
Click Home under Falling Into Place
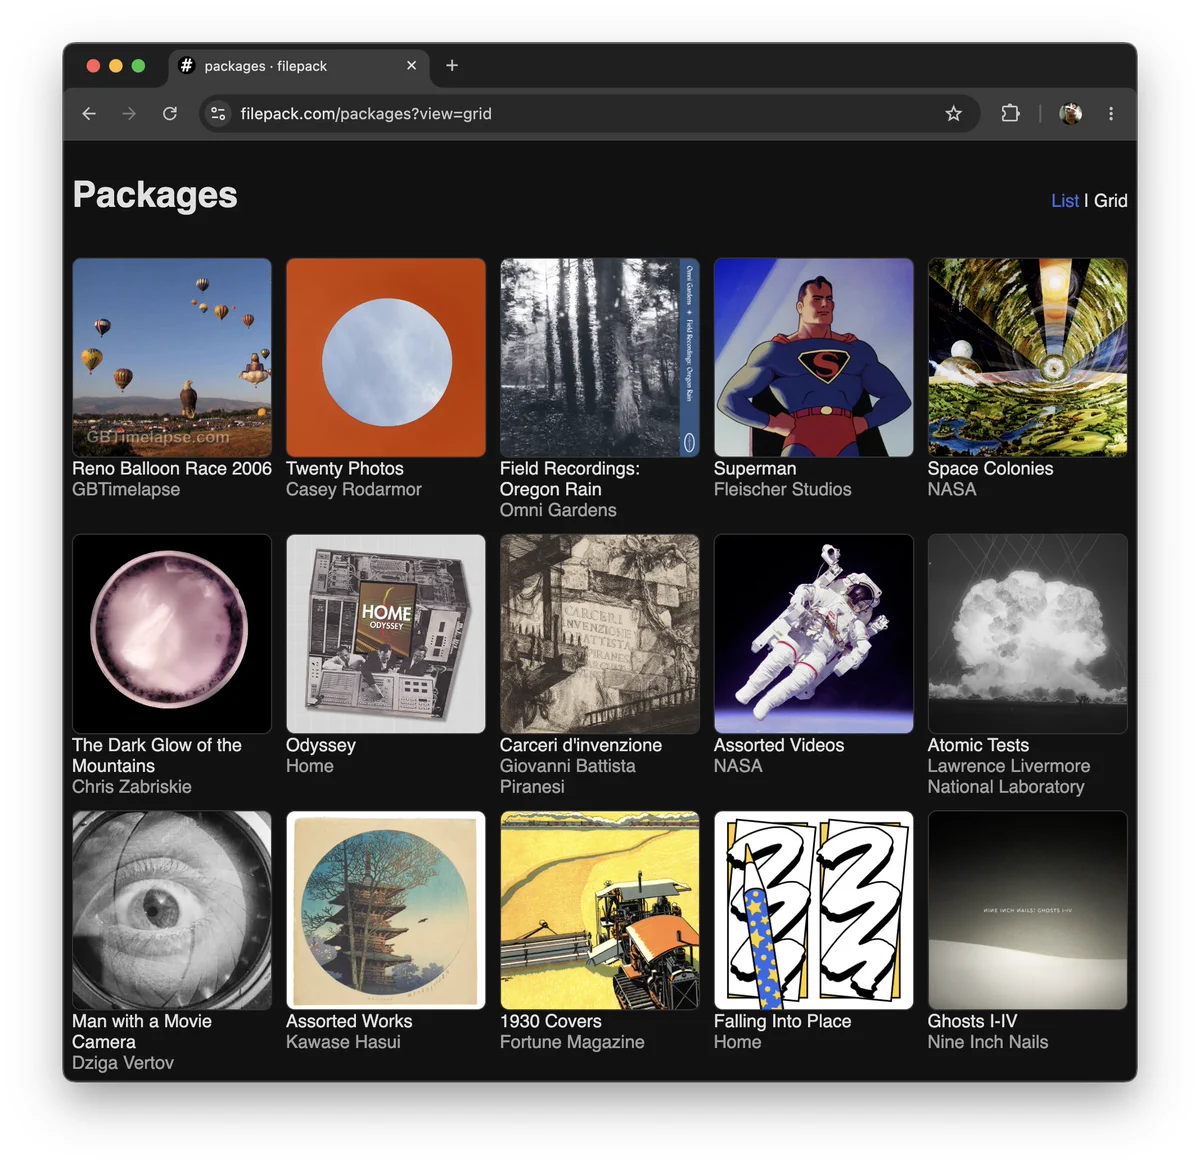(x=738, y=1042)
